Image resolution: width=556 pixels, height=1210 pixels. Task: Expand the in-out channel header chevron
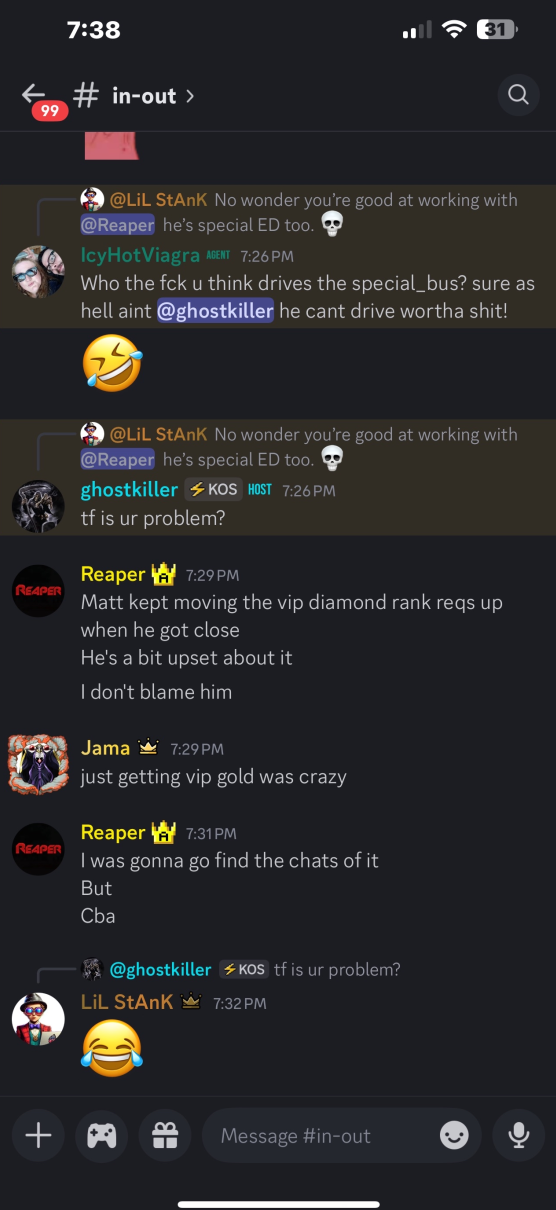click(x=190, y=96)
